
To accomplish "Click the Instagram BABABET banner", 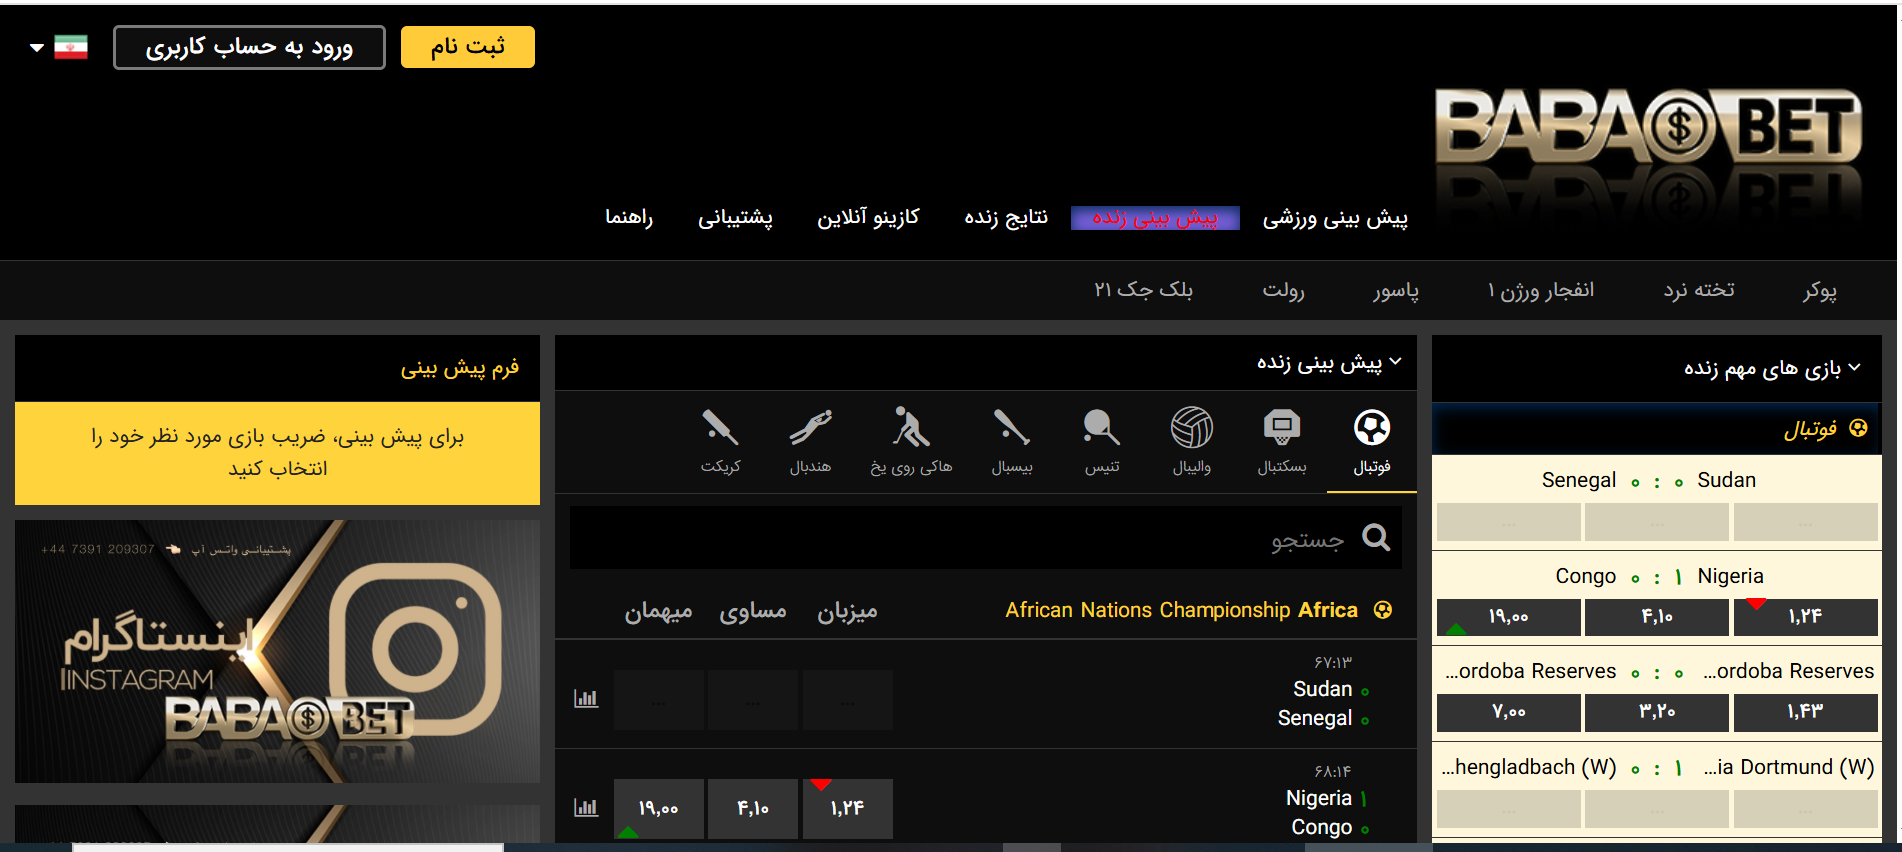I will (x=277, y=651).
